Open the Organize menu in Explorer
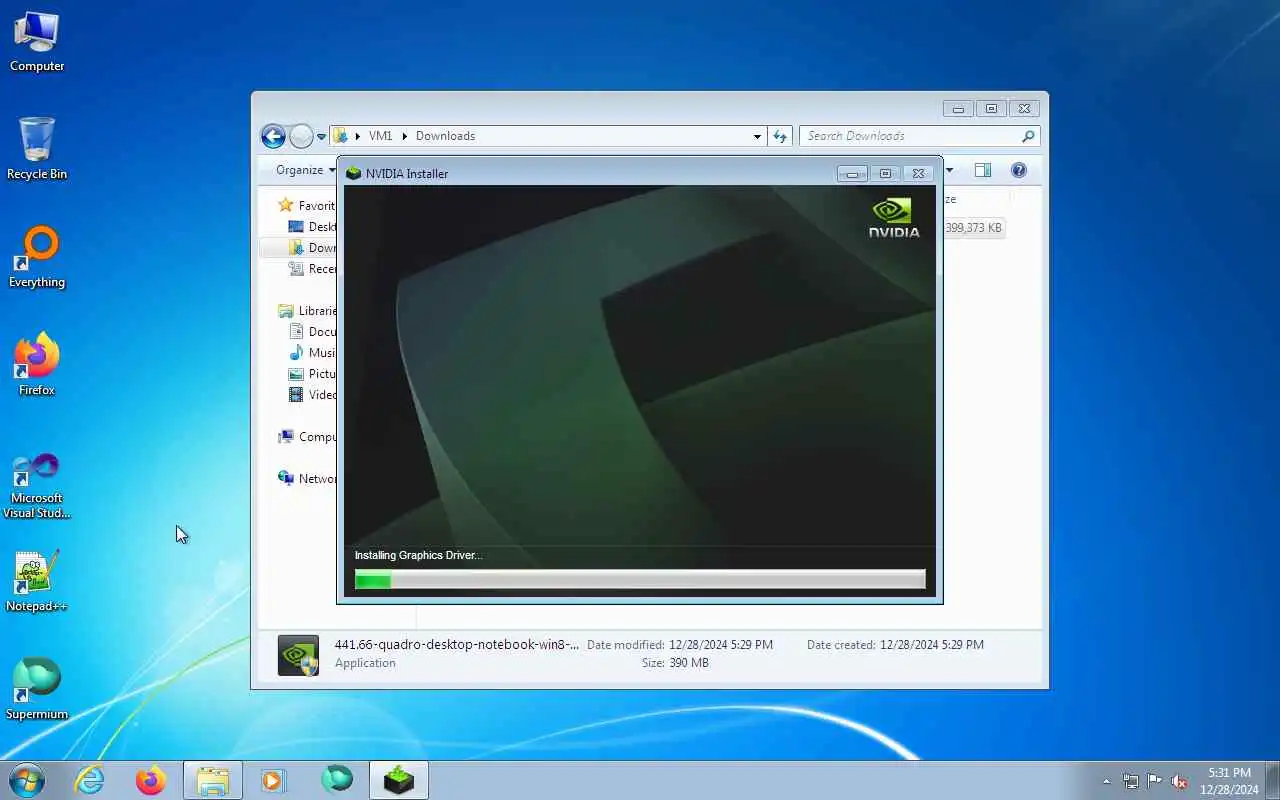Image resolution: width=1280 pixels, height=800 pixels. pyautogui.click(x=306, y=170)
